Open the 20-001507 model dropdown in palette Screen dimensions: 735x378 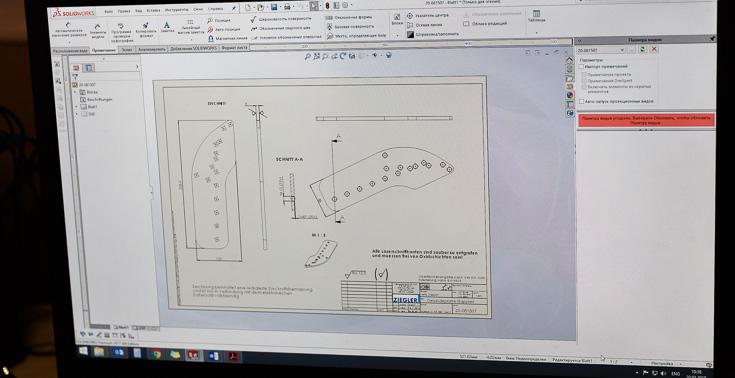(x=622, y=50)
